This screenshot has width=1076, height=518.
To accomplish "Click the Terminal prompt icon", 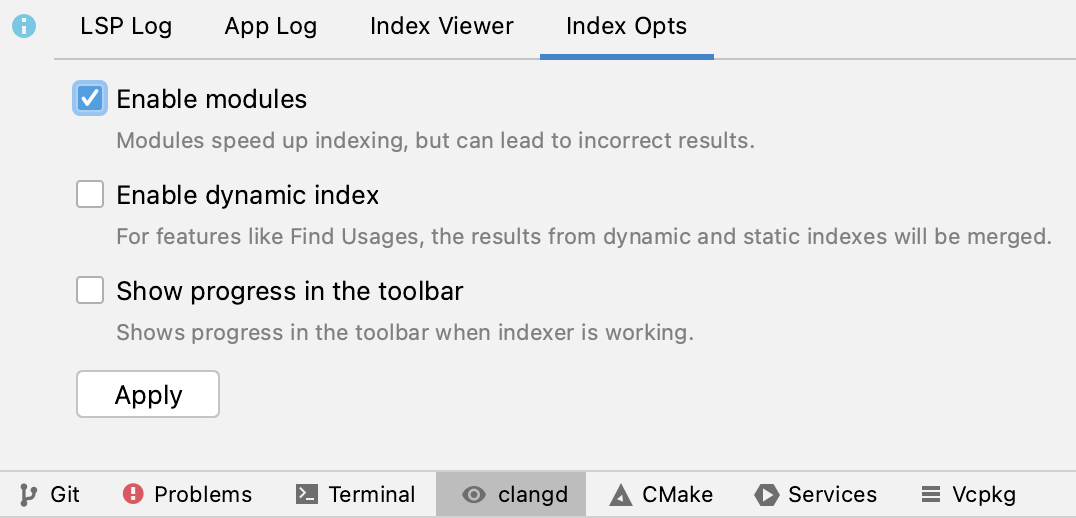I will pyautogui.click(x=308, y=495).
